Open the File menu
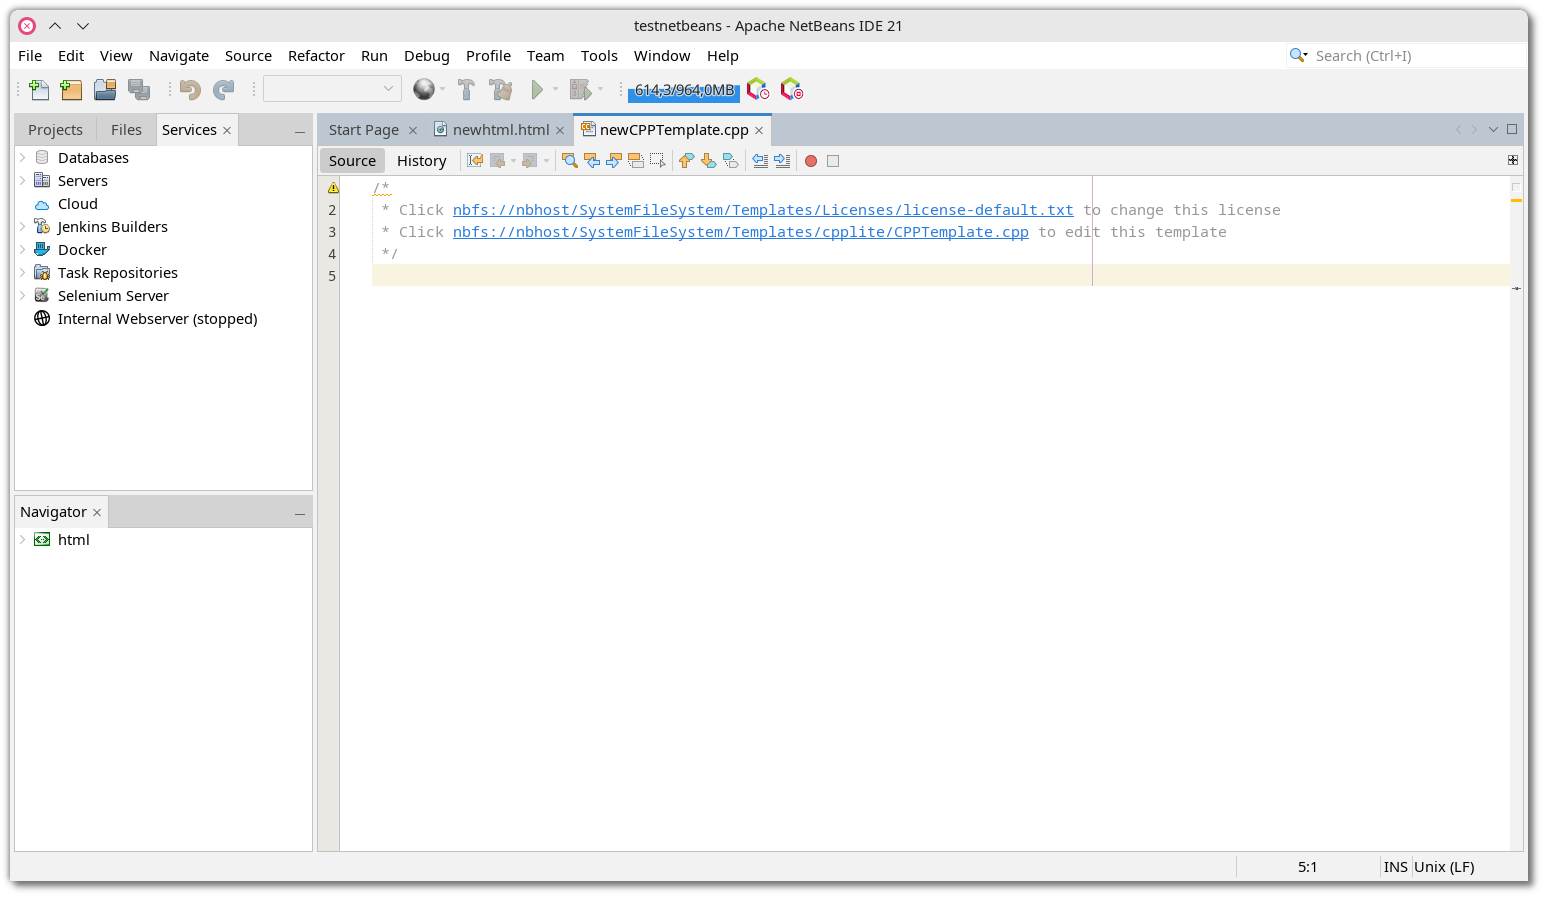 click(30, 56)
